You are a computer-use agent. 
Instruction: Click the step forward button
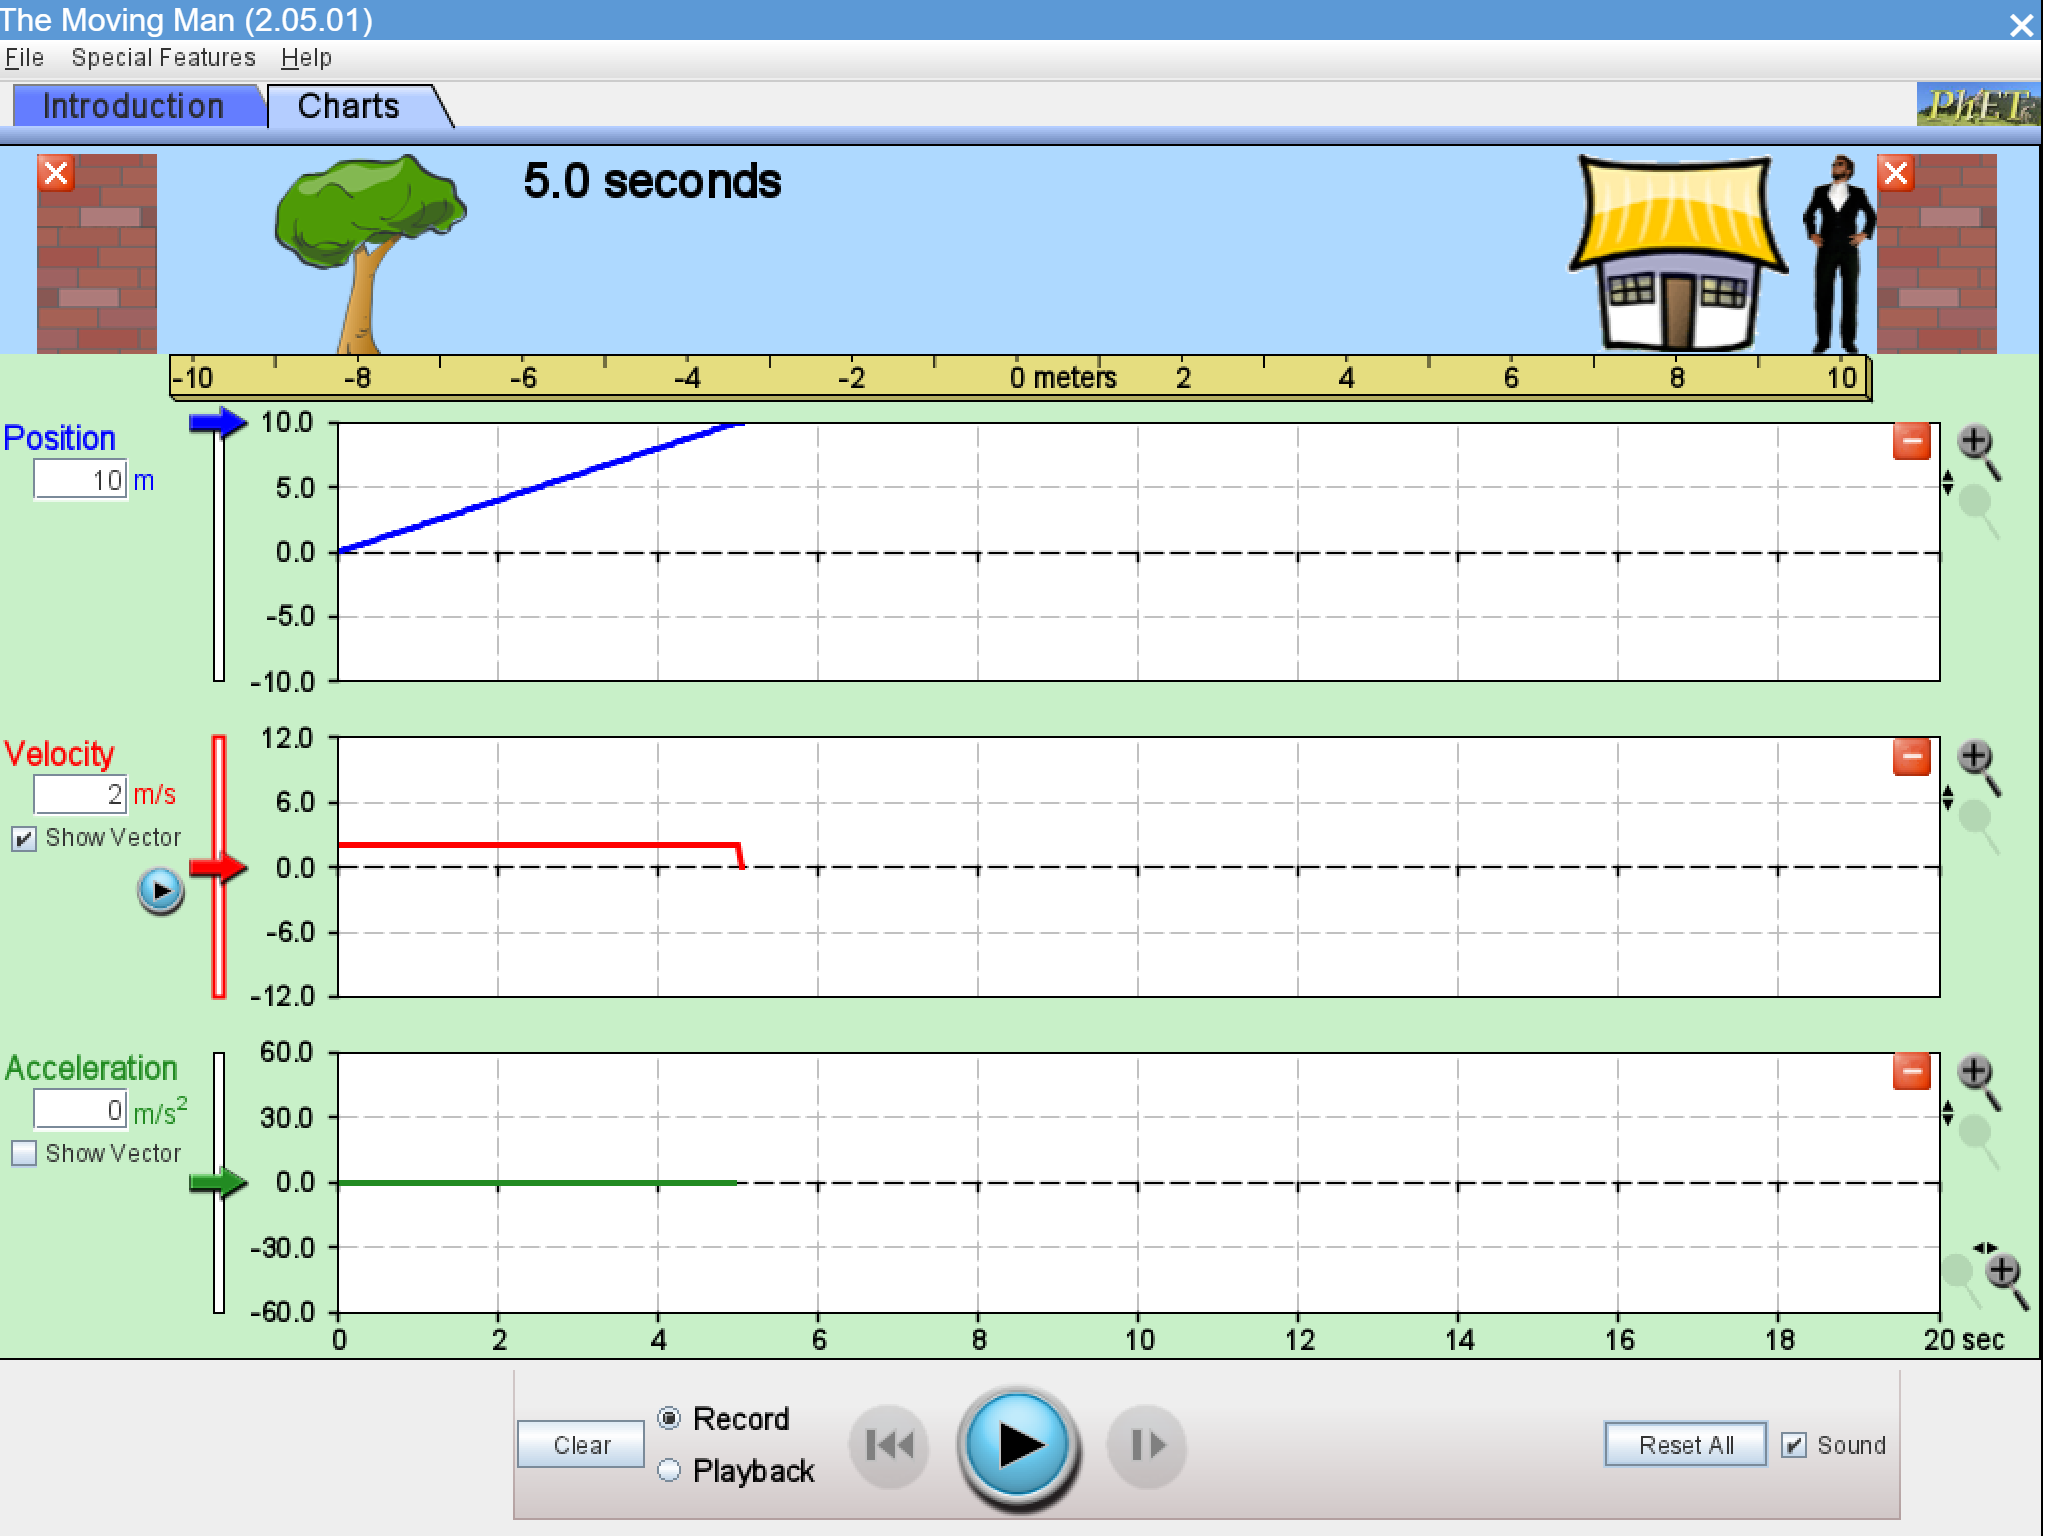[x=1147, y=1445]
